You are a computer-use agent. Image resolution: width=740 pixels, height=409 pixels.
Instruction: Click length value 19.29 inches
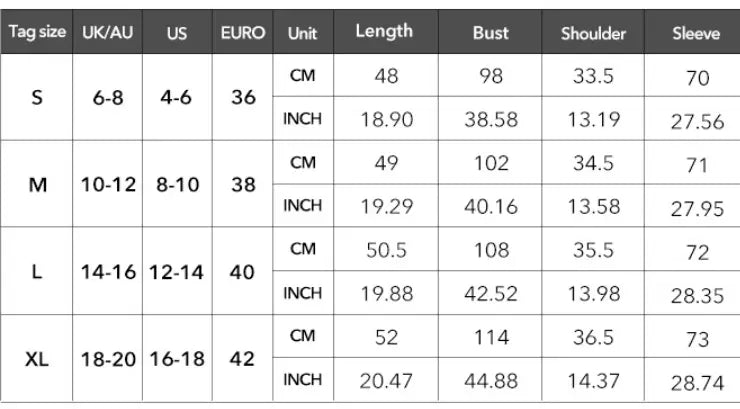click(386, 207)
